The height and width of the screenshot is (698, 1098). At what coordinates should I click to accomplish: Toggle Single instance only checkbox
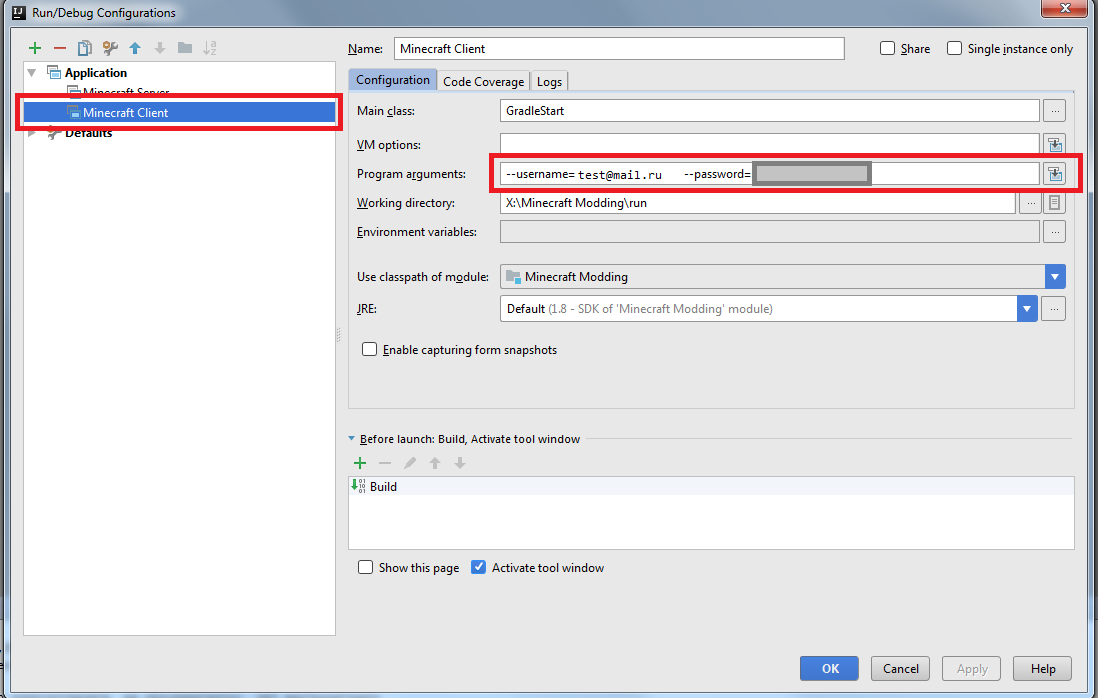click(x=954, y=49)
